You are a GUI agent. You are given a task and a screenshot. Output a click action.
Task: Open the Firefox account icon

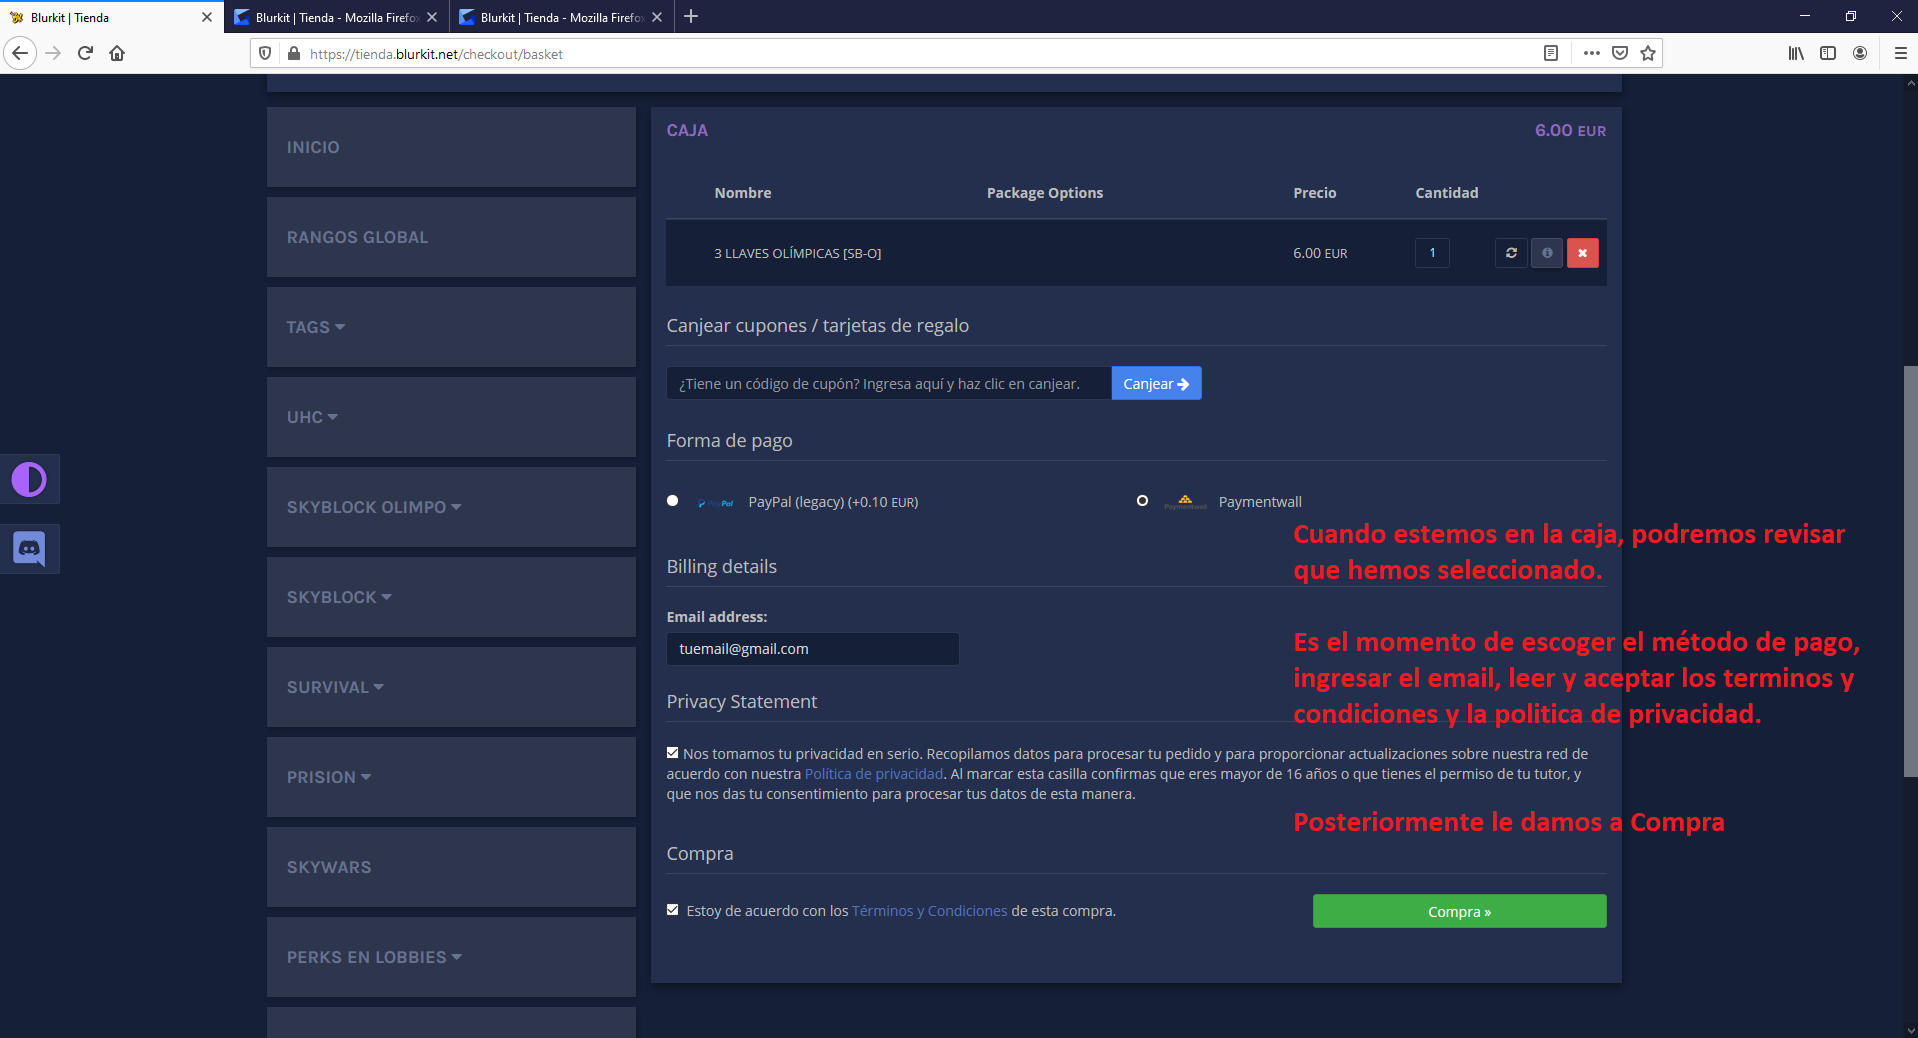coord(1860,53)
